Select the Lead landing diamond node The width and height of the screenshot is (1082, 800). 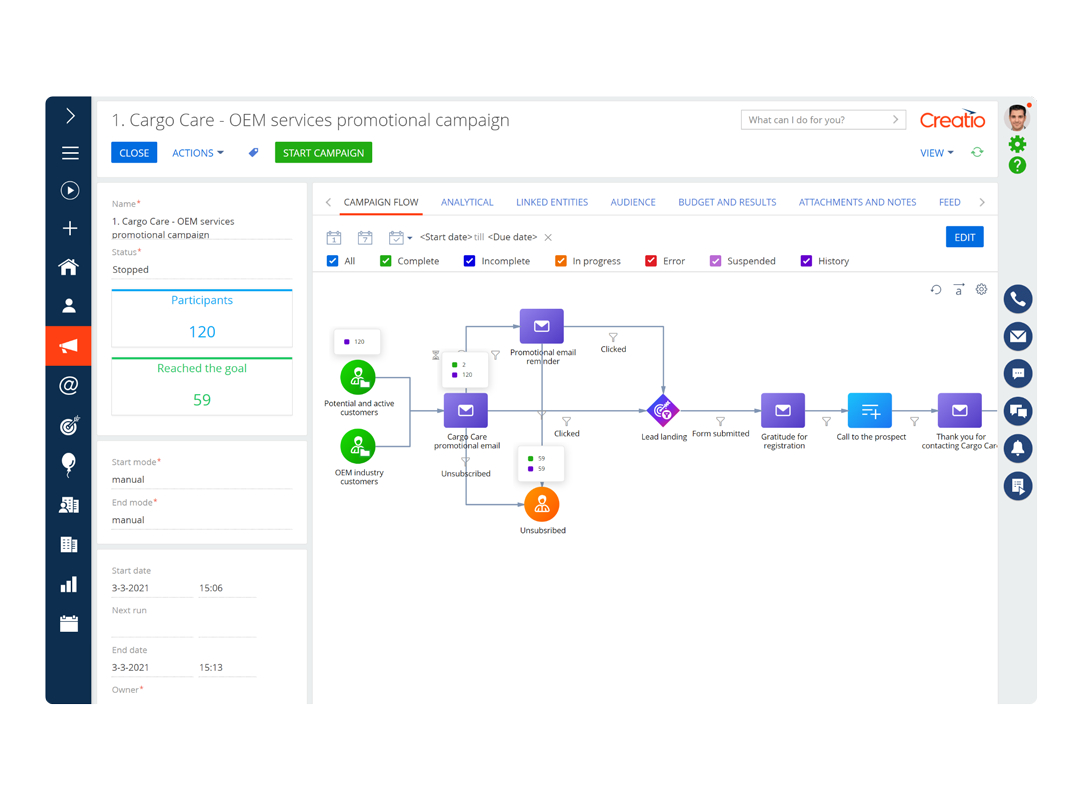662,411
